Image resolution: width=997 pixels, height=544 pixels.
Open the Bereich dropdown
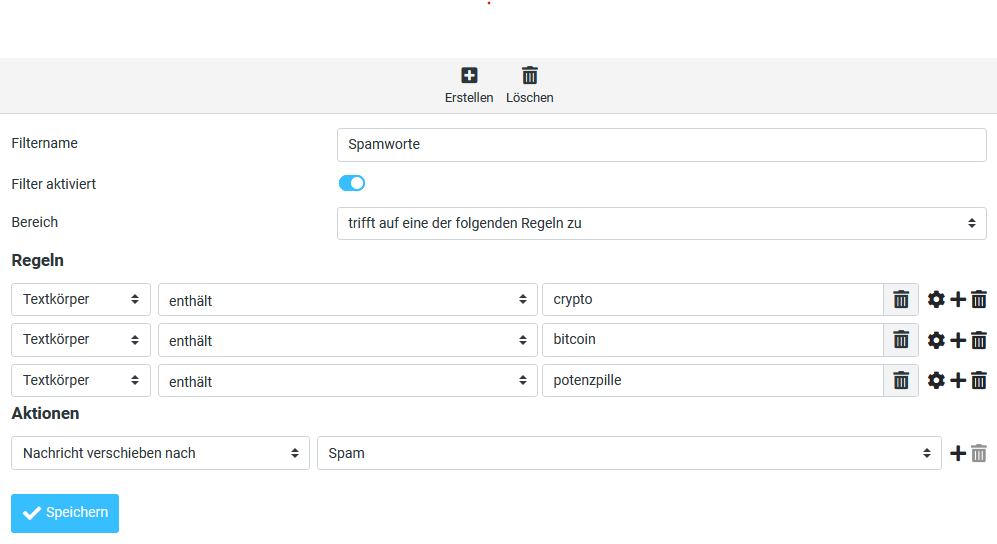click(x=661, y=223)
